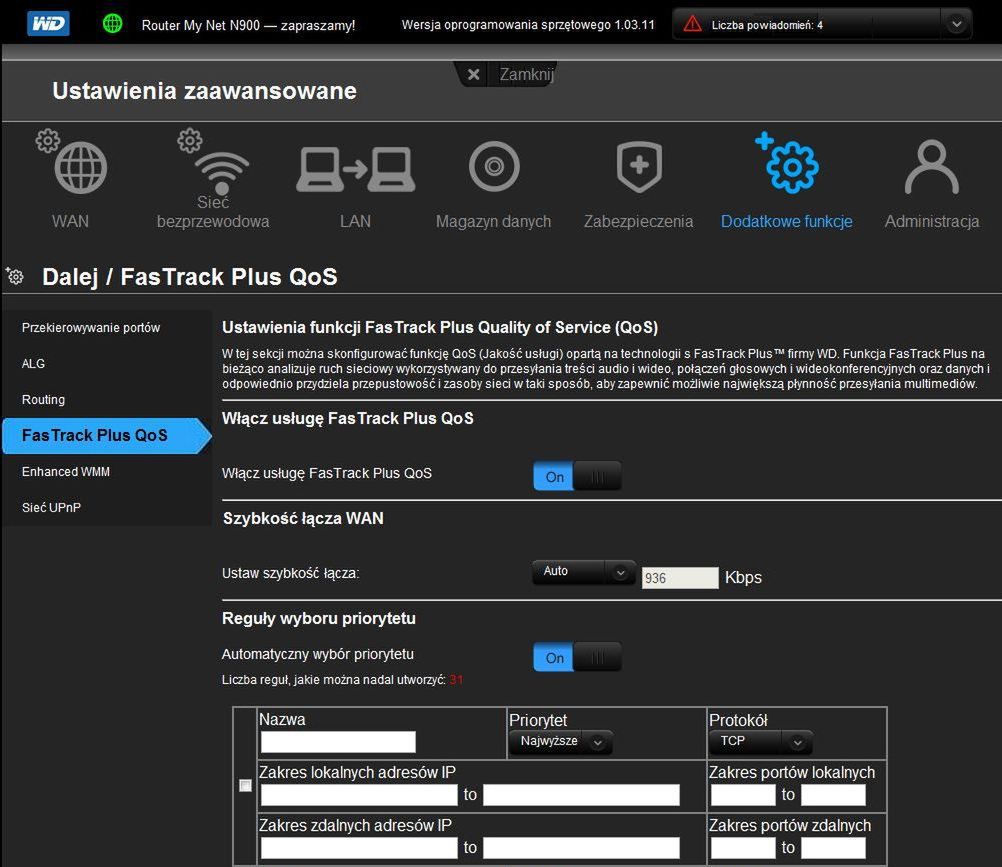Click the local port range end field
Screen dimensions: 1002x867
[833, 795]
